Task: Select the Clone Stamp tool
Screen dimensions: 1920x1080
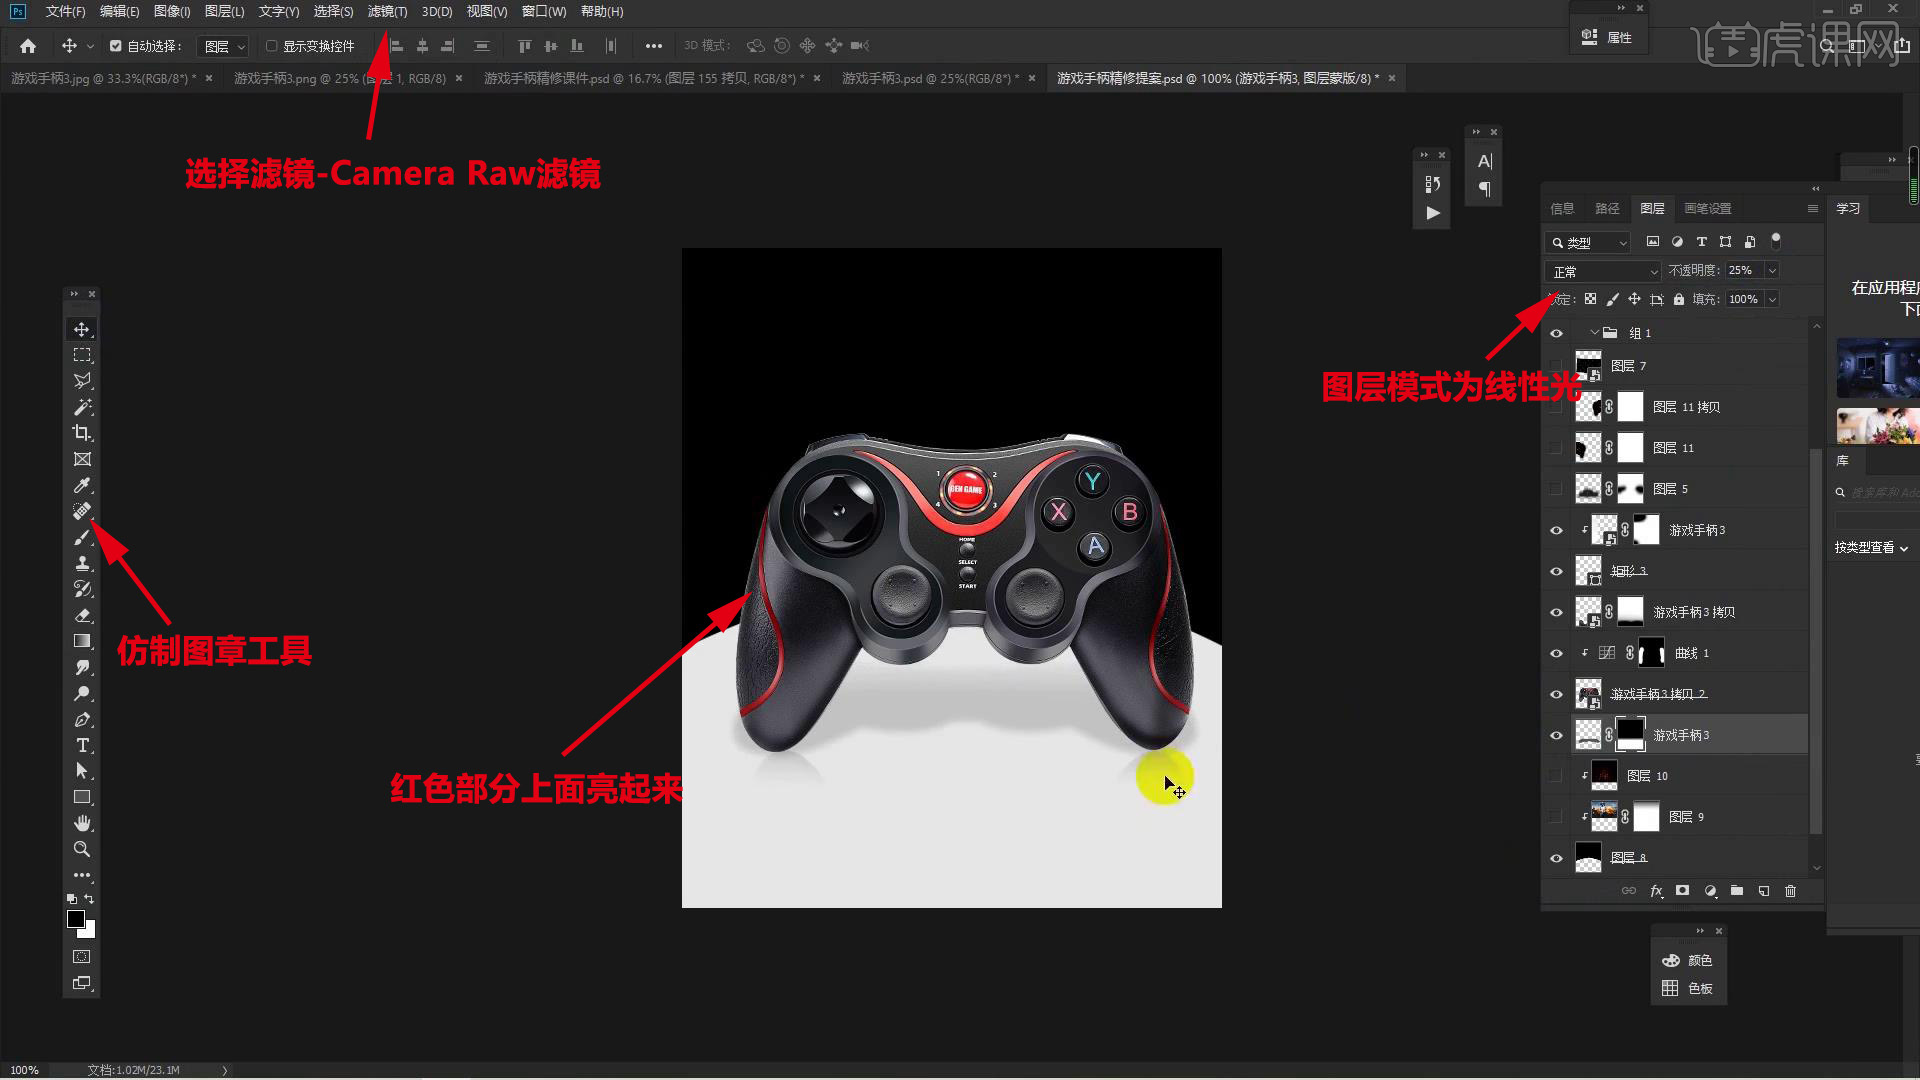Action: pyautogui.click(x=82, y=563)
